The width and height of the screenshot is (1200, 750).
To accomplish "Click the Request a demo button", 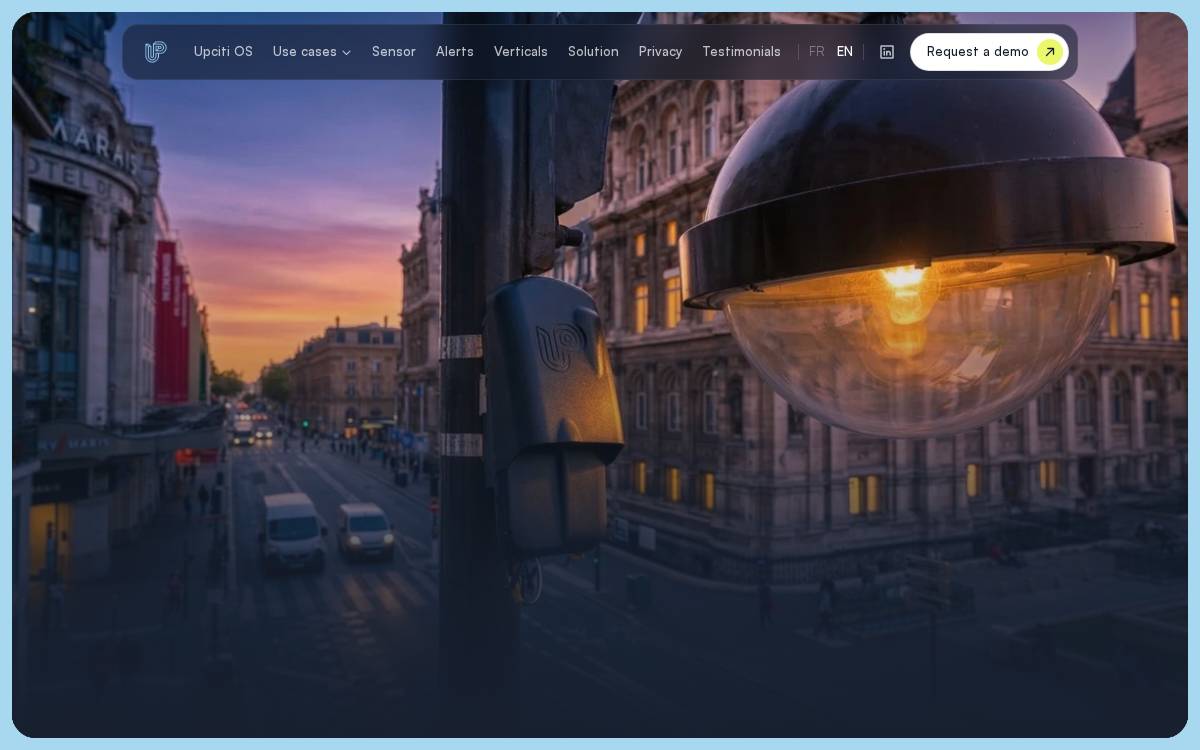I will 989,52.
